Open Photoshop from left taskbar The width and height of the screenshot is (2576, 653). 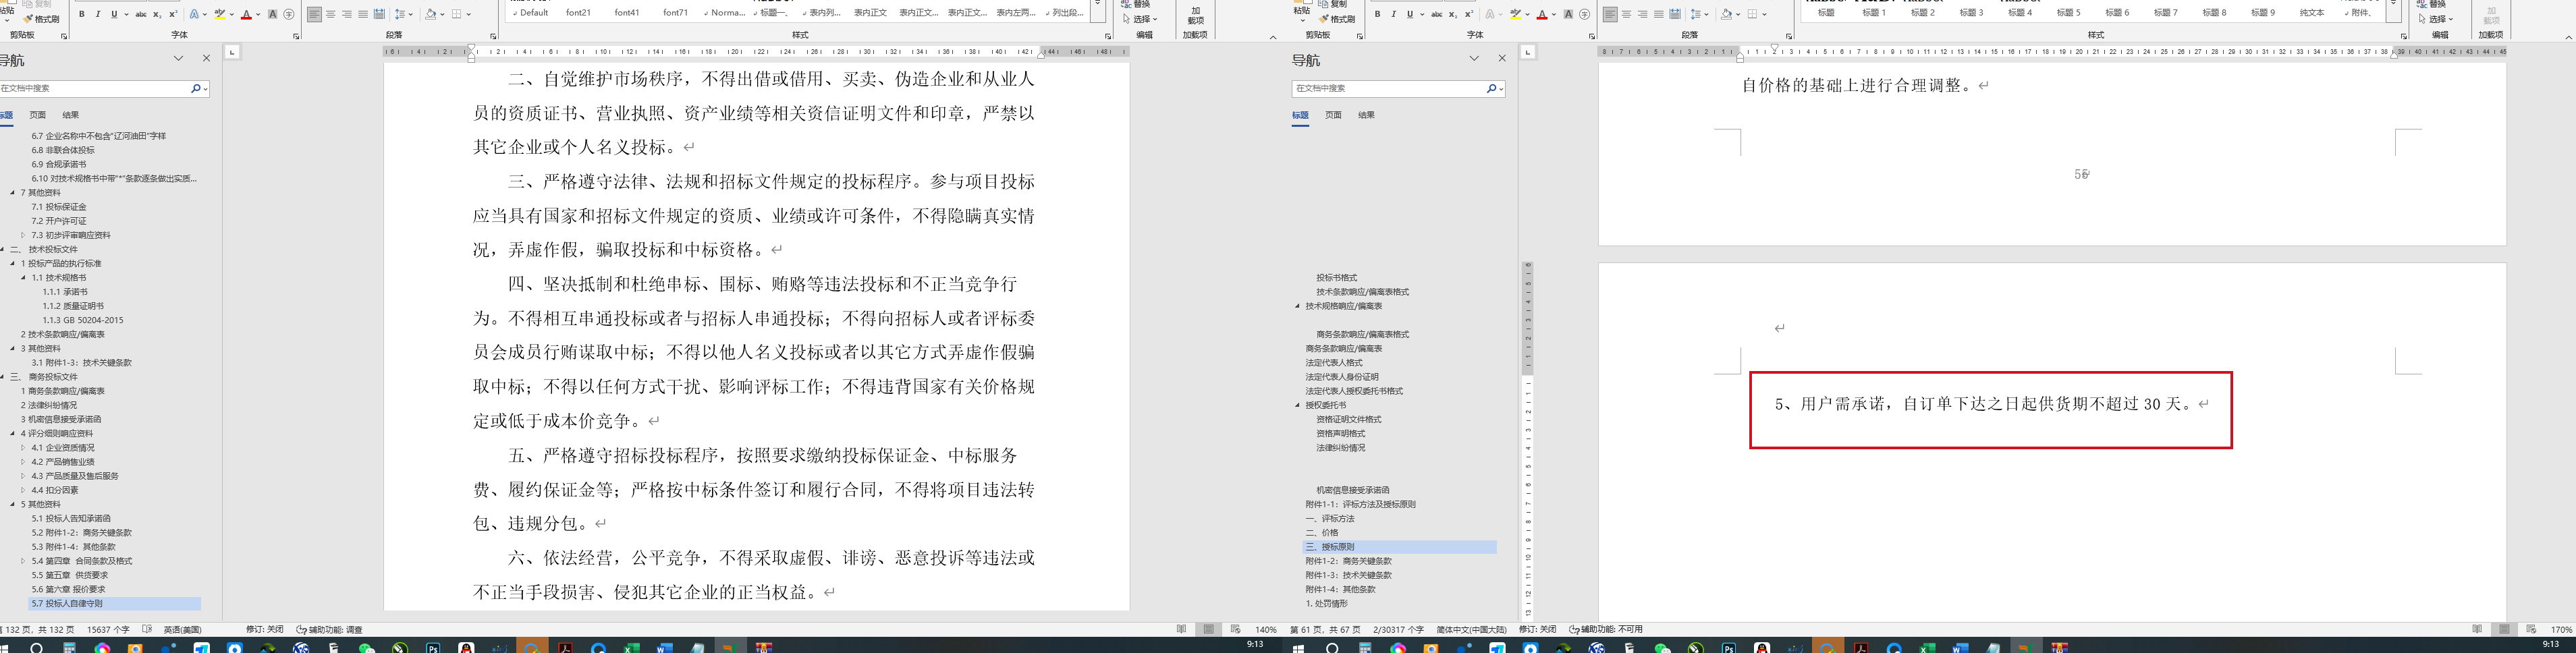[x=433, y=647]
